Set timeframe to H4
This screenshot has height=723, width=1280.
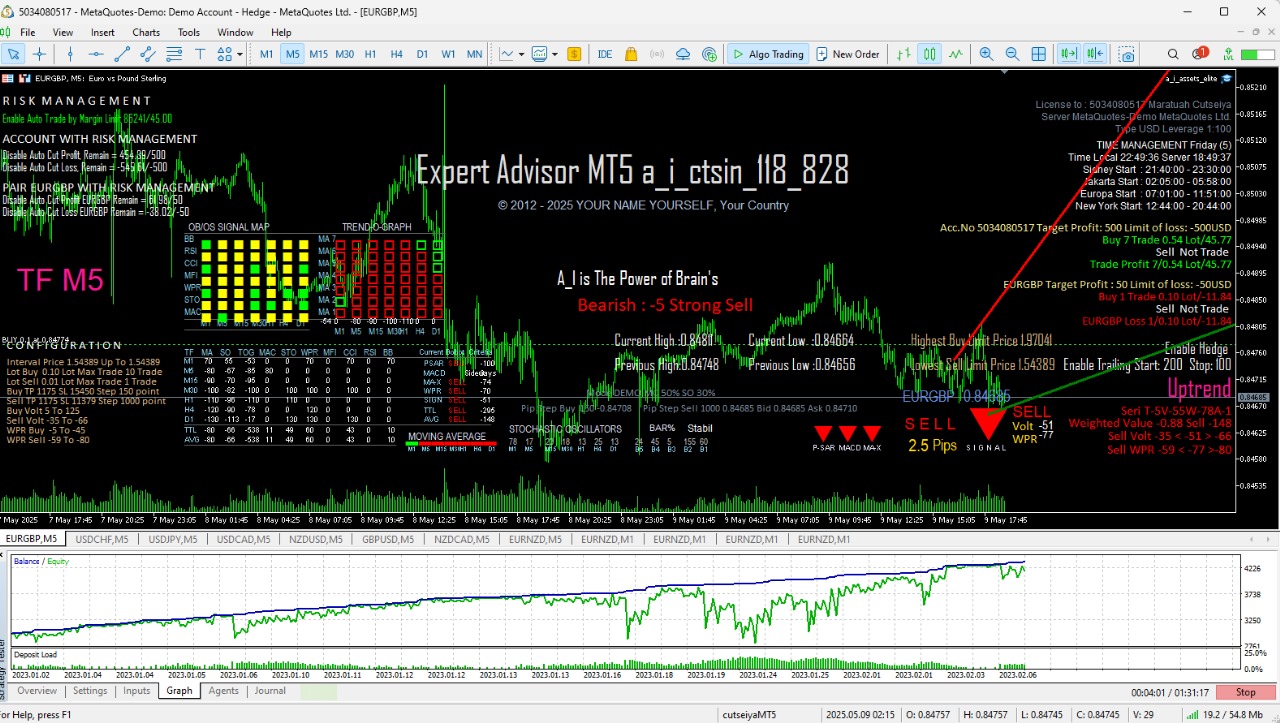pos(396,54)
